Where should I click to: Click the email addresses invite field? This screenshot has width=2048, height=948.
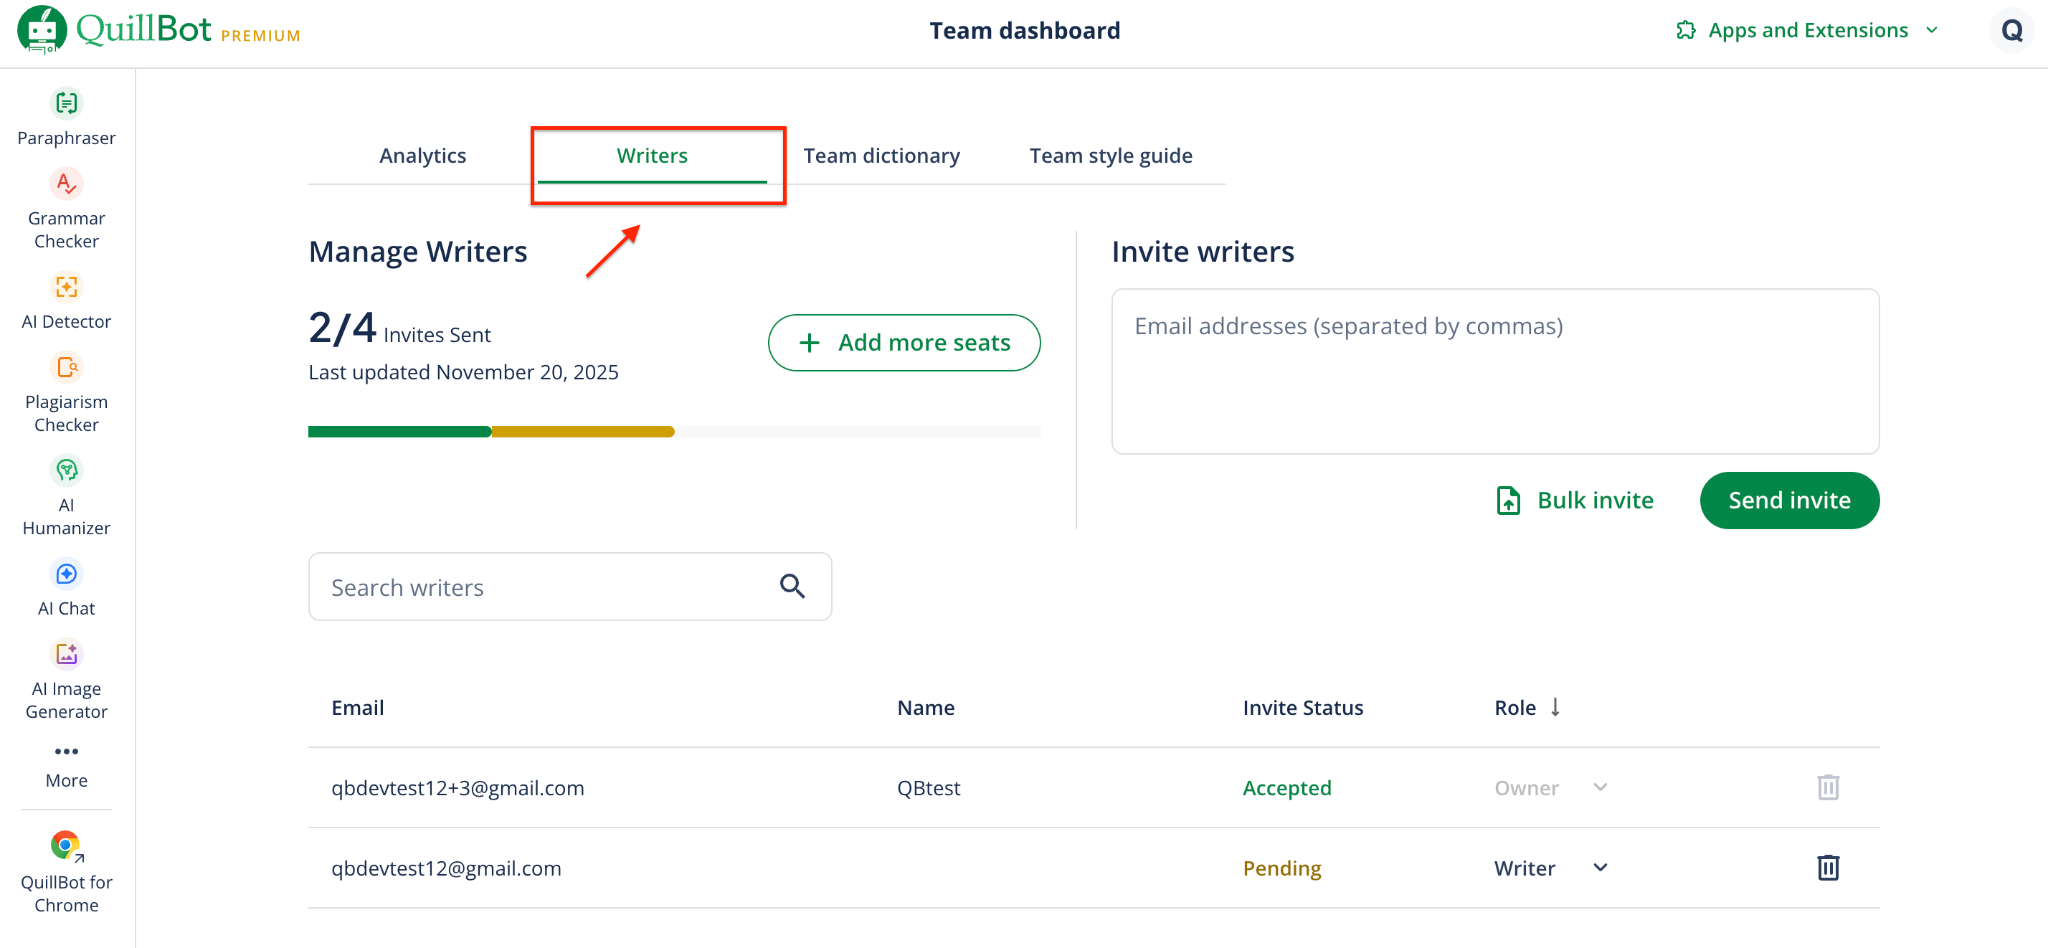point(1494,371)
